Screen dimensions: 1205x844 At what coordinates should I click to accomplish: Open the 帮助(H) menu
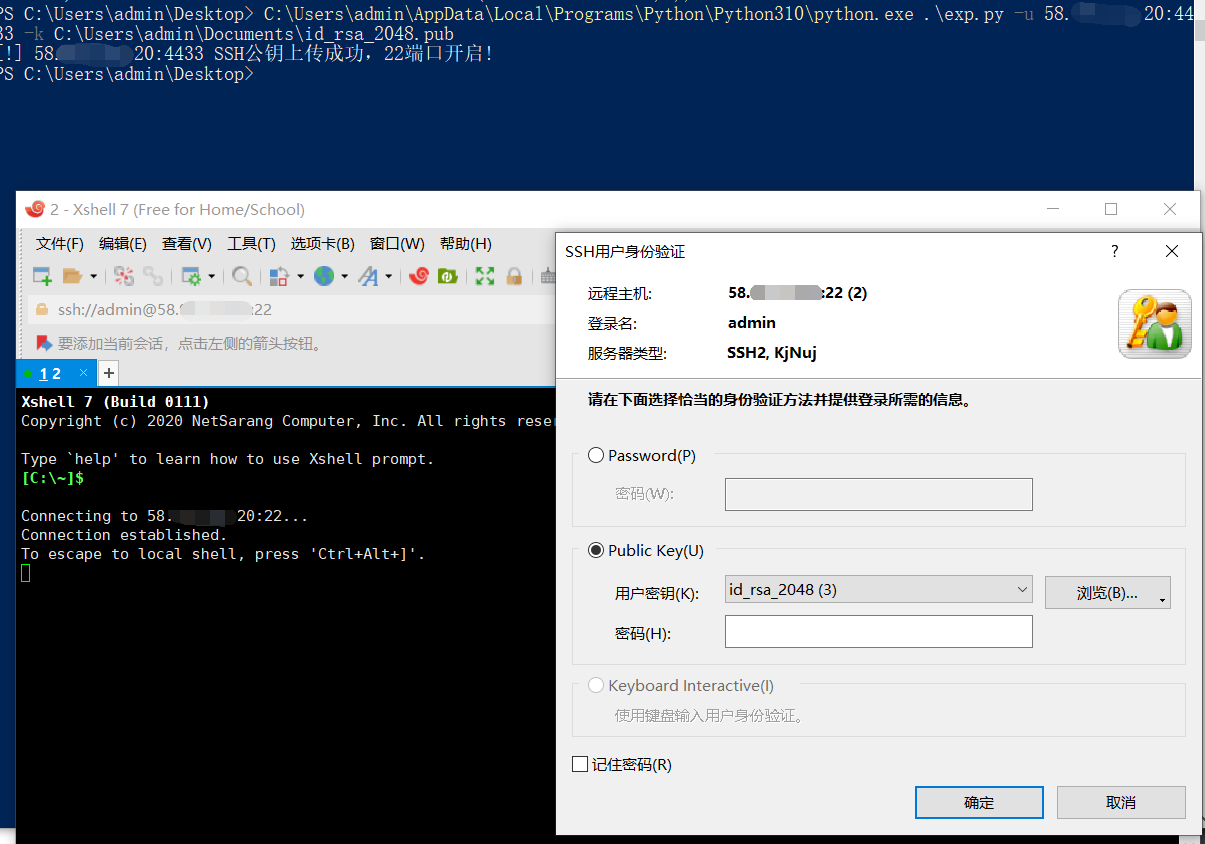pyautogui.click(x=466, y=243)
